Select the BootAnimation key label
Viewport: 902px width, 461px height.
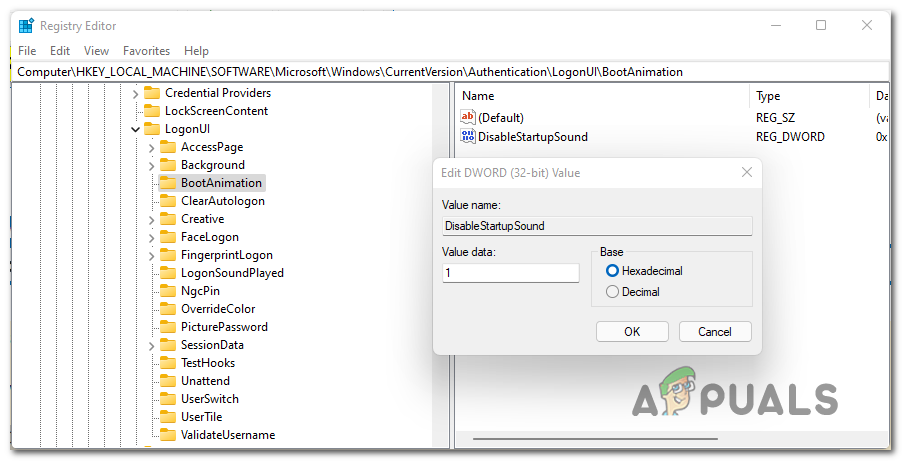click(221, 182)
